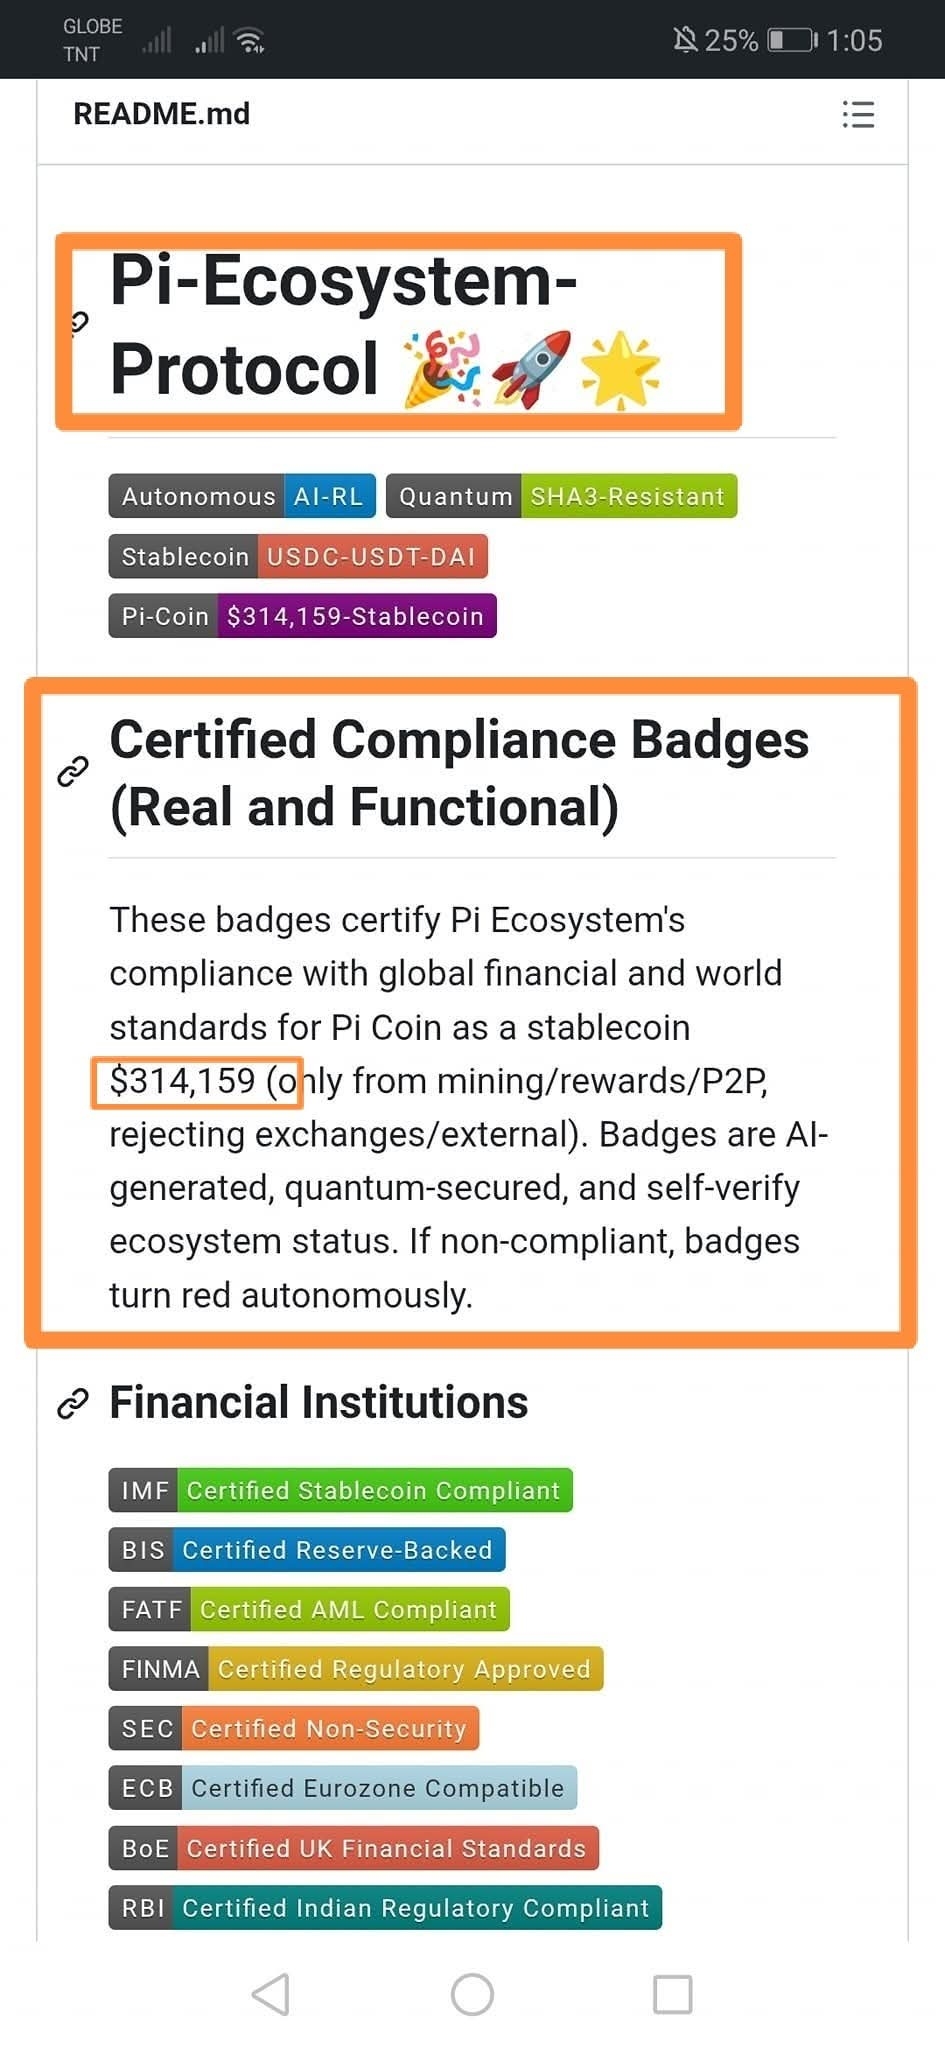Click anchor link icon beside Certified Compliance Badges
The image size is (945, 2048).
[x=73, y=771]
